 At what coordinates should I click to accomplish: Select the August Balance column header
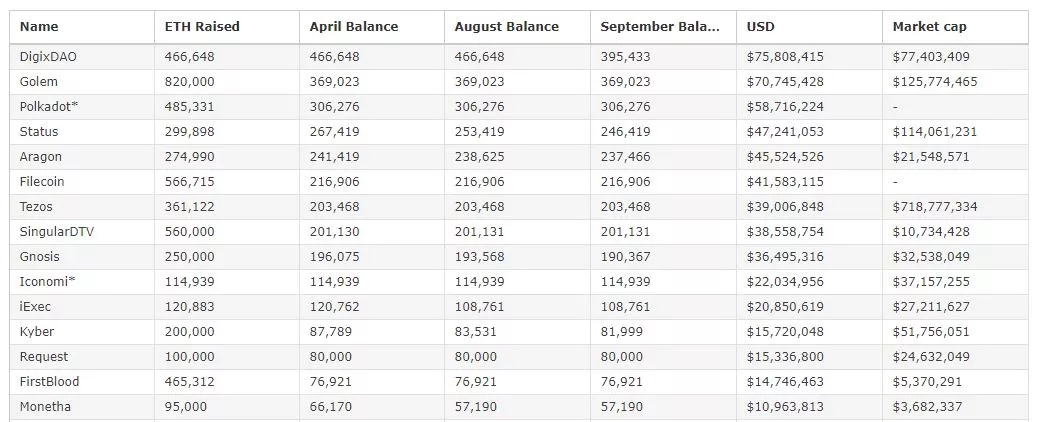click(x=506, y=27)
